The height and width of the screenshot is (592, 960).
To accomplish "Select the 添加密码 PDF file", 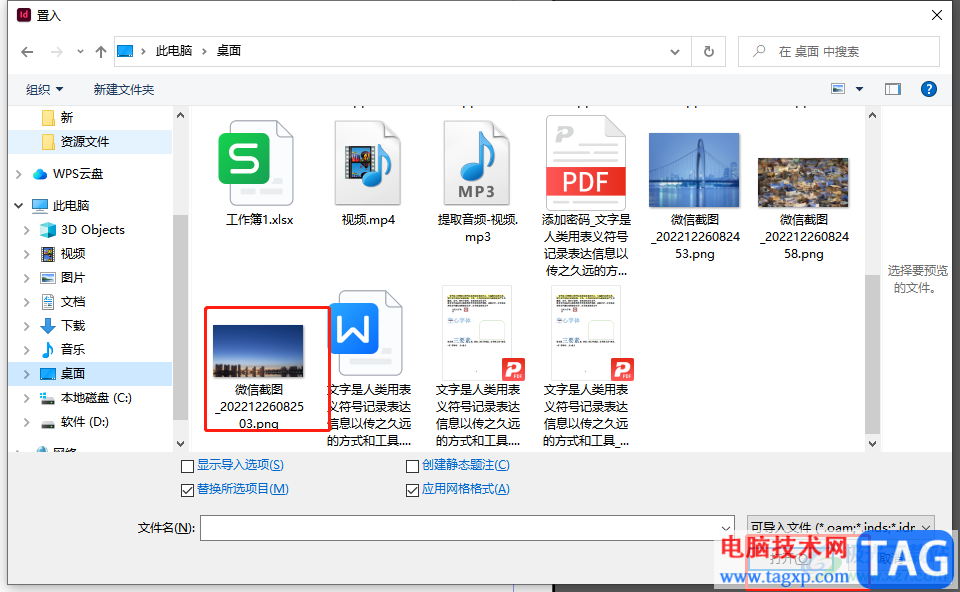I will point(586,196).
